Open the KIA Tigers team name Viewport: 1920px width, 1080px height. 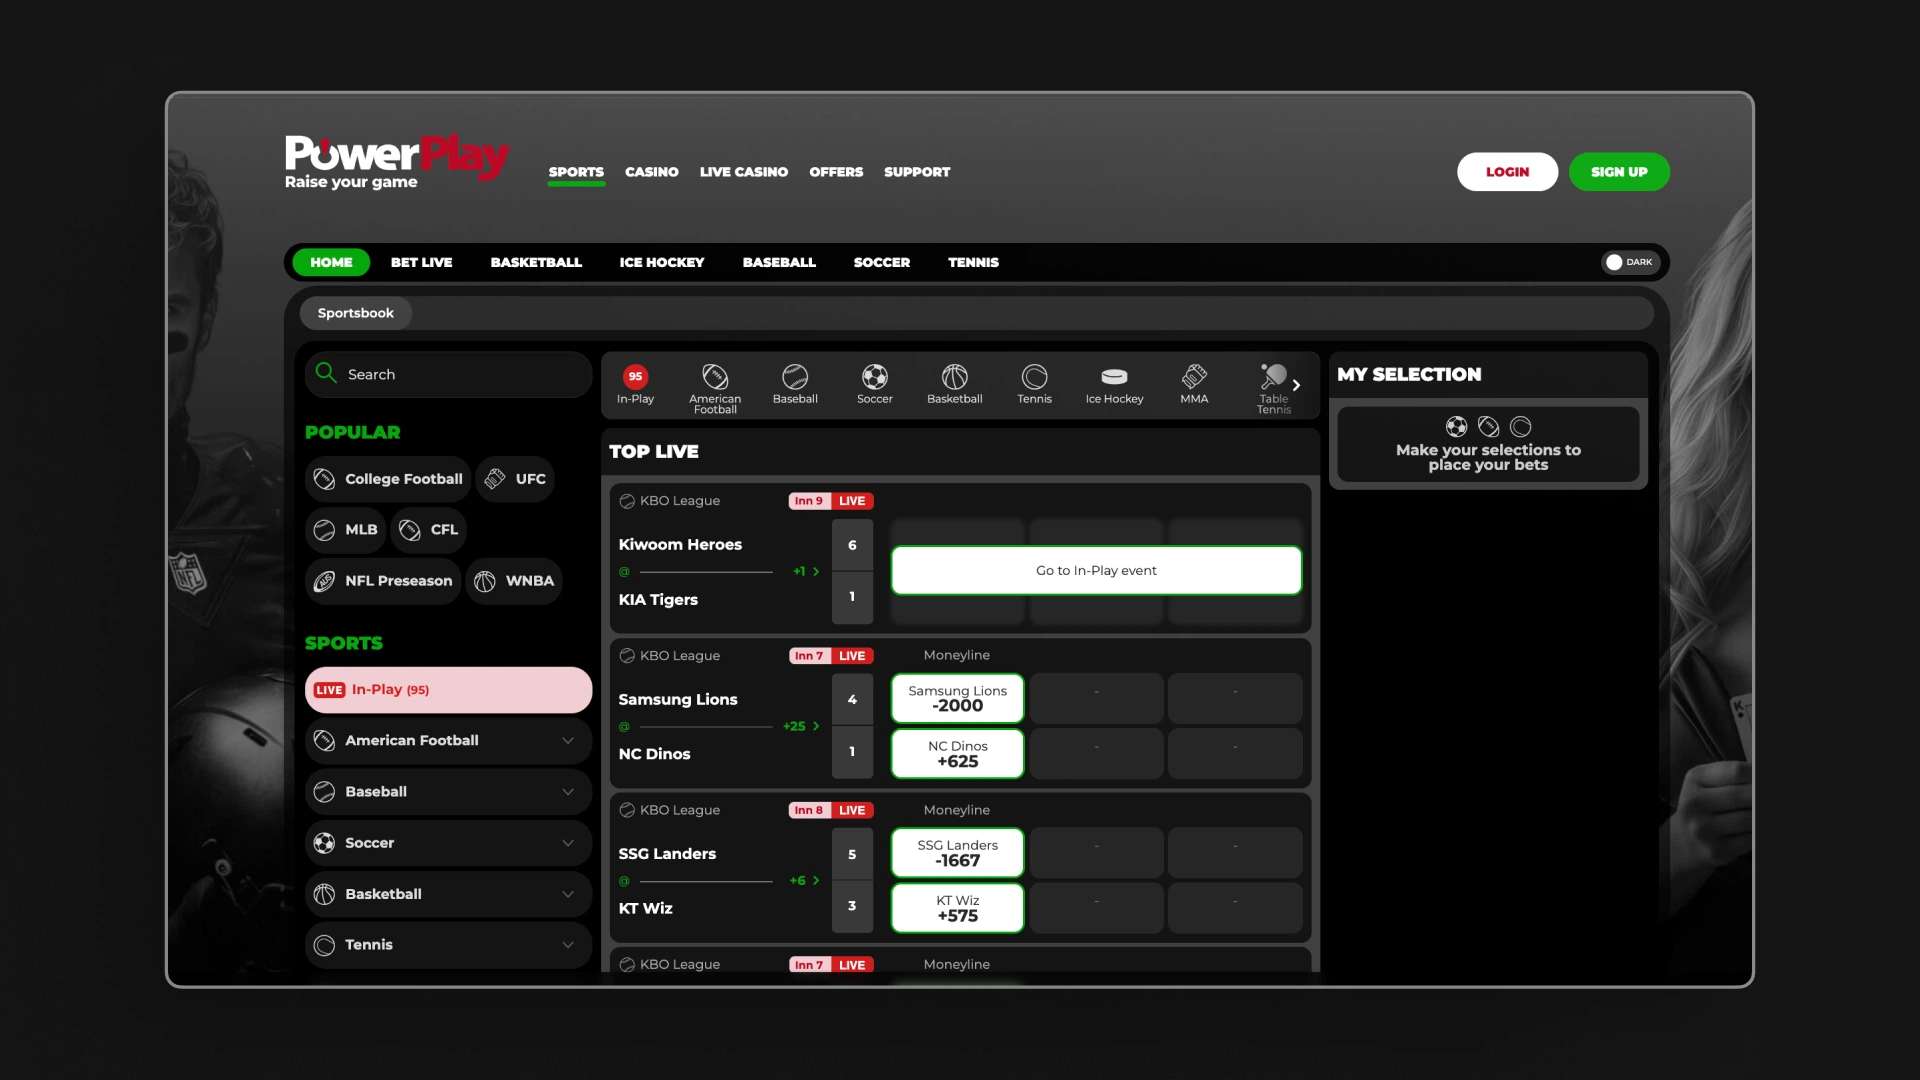[x=658, y=600]
